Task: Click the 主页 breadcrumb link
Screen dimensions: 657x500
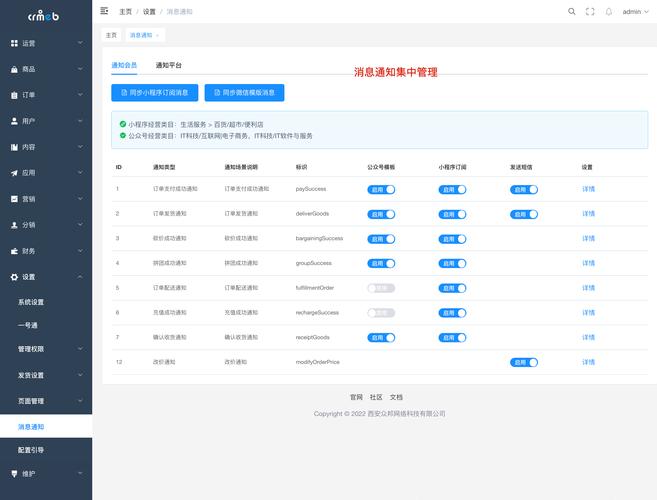Action: [125, 12]
